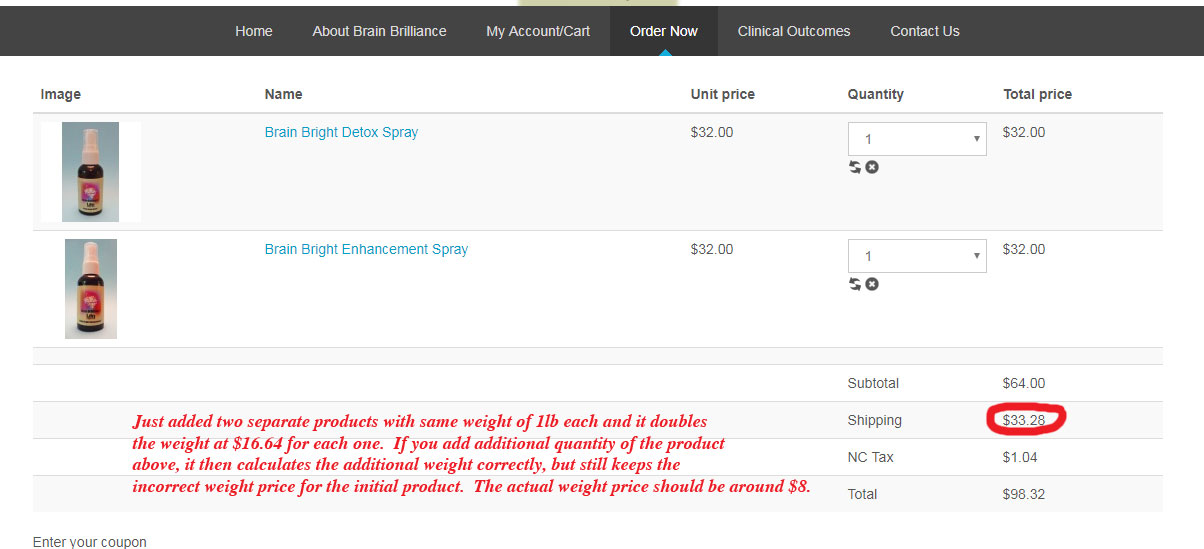Click the Detox Spray bottle thumbnail
The image size is (1204, 549).
[90, 172]
